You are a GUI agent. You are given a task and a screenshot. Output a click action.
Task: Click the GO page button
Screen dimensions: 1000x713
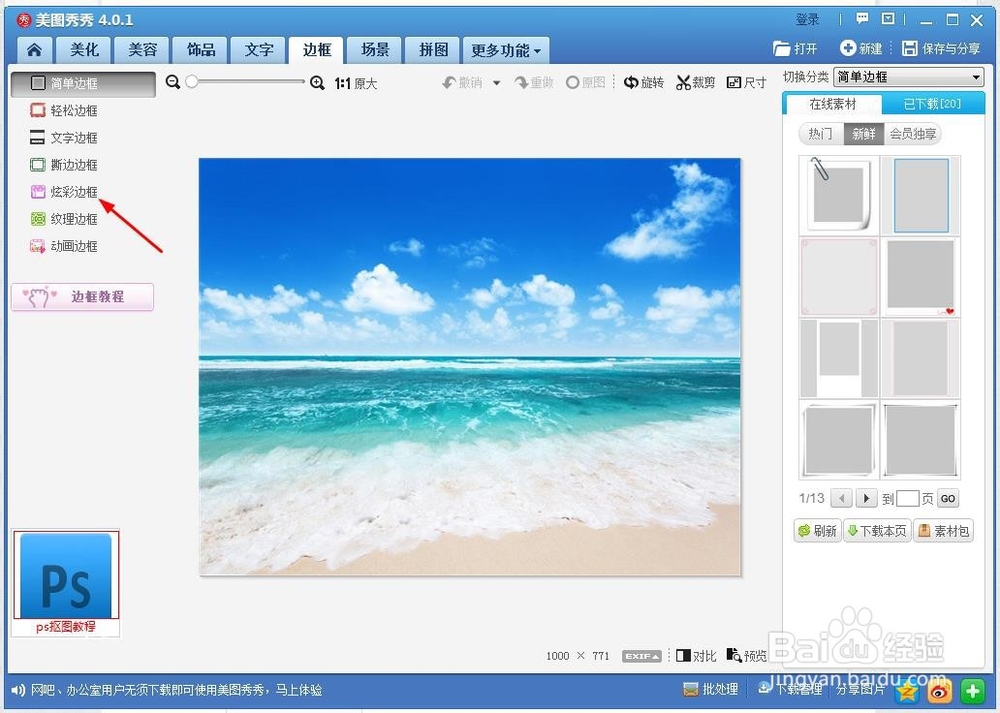pyautogui.click(x=948, y=498)
